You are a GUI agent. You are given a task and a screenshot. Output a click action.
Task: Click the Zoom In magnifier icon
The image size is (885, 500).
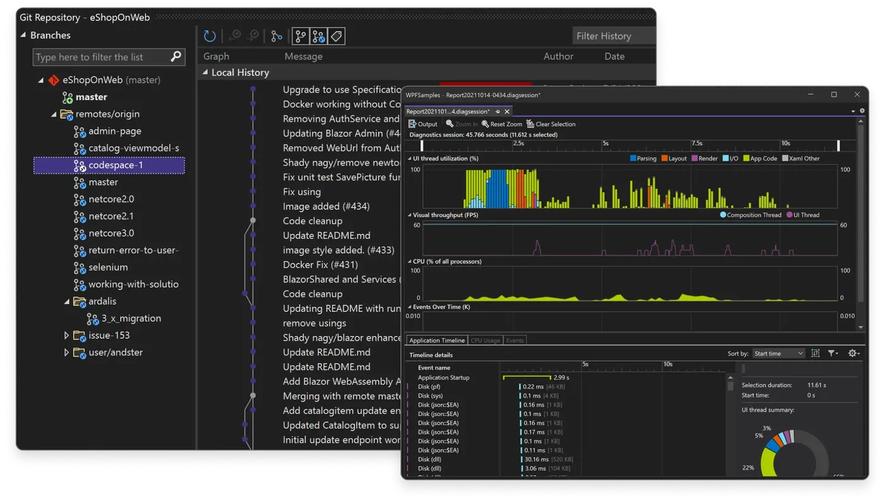[449, 124]
